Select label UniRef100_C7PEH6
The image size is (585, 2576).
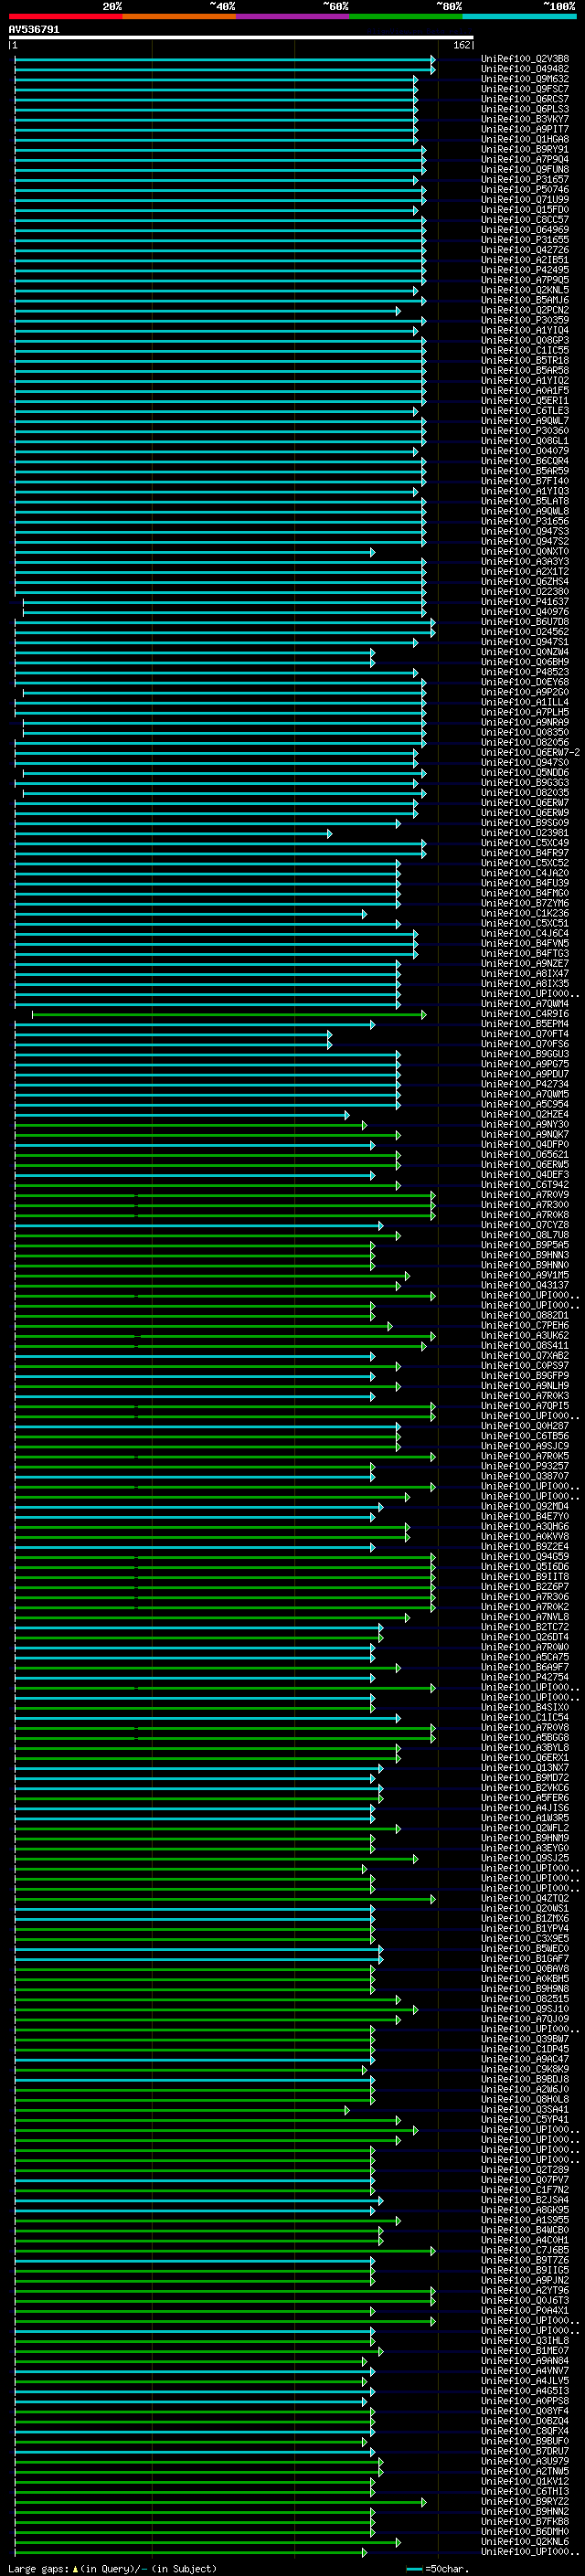(x=525, y=1326)
